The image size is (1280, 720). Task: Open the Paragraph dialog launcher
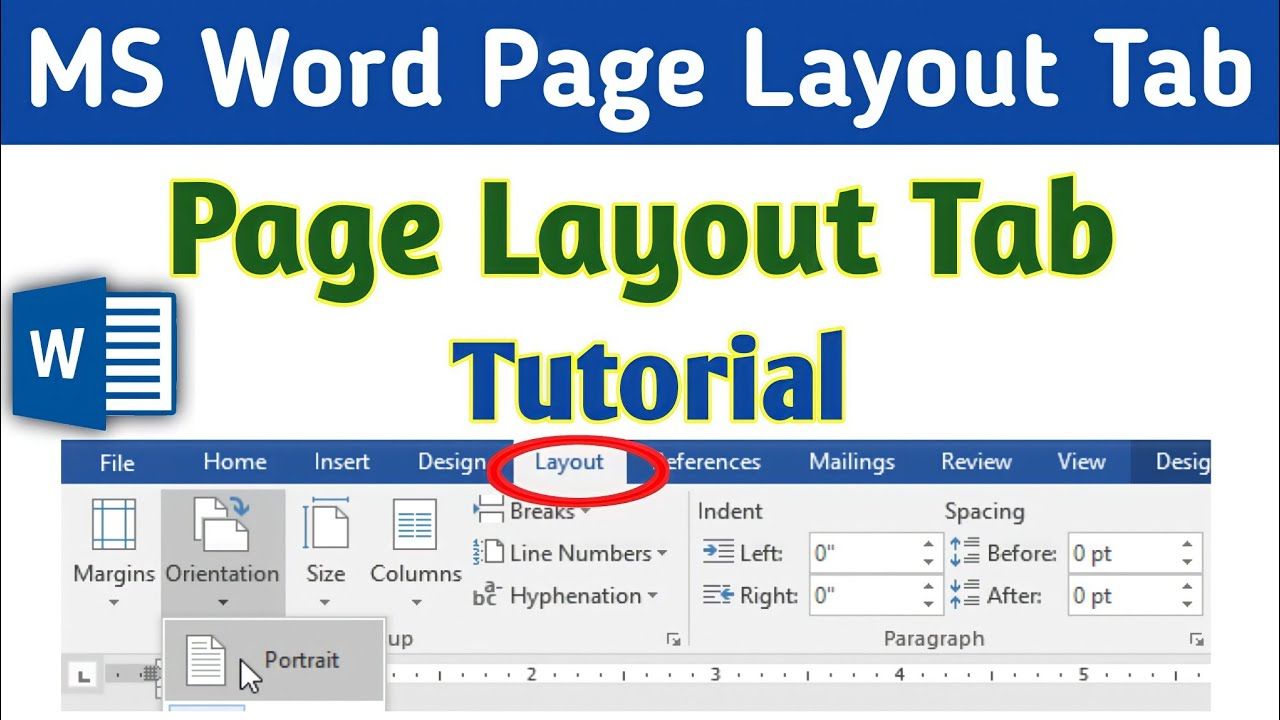tap(1196, 639)
